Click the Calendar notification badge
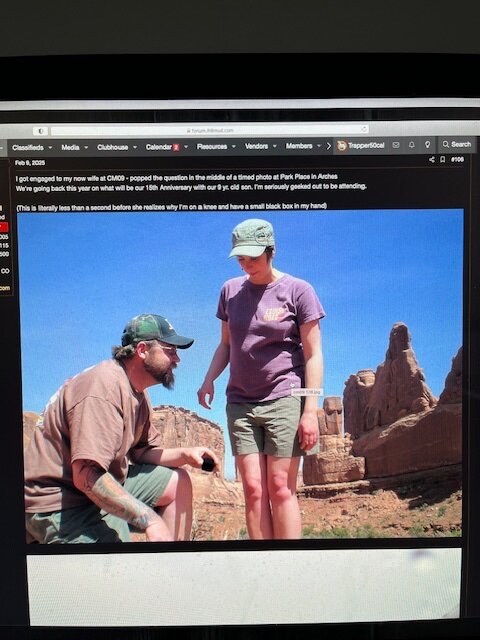480x640 pixels. point(176,147)
